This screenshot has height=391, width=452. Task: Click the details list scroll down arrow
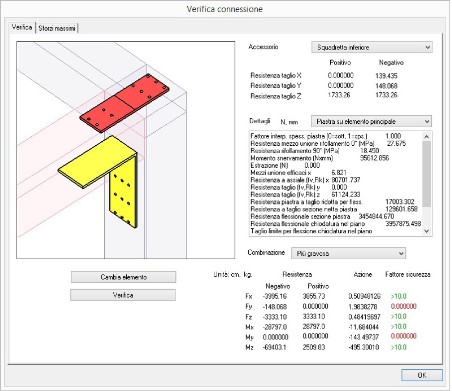click(x=427, y=231)
